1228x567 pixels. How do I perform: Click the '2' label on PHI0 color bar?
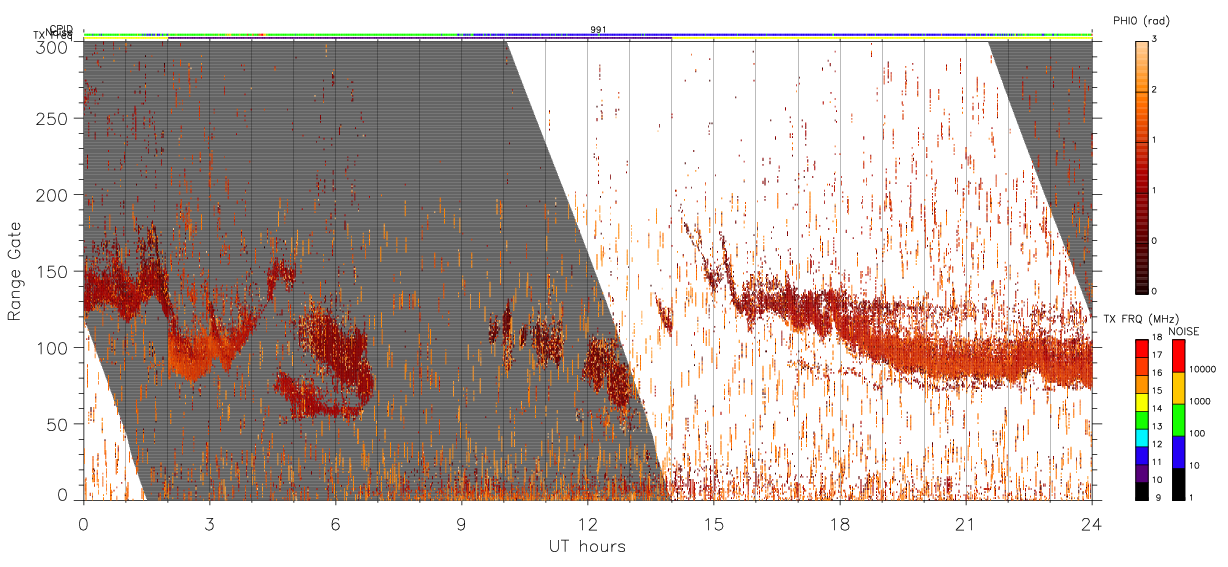pyautogui.click(x=1156, y=91)
